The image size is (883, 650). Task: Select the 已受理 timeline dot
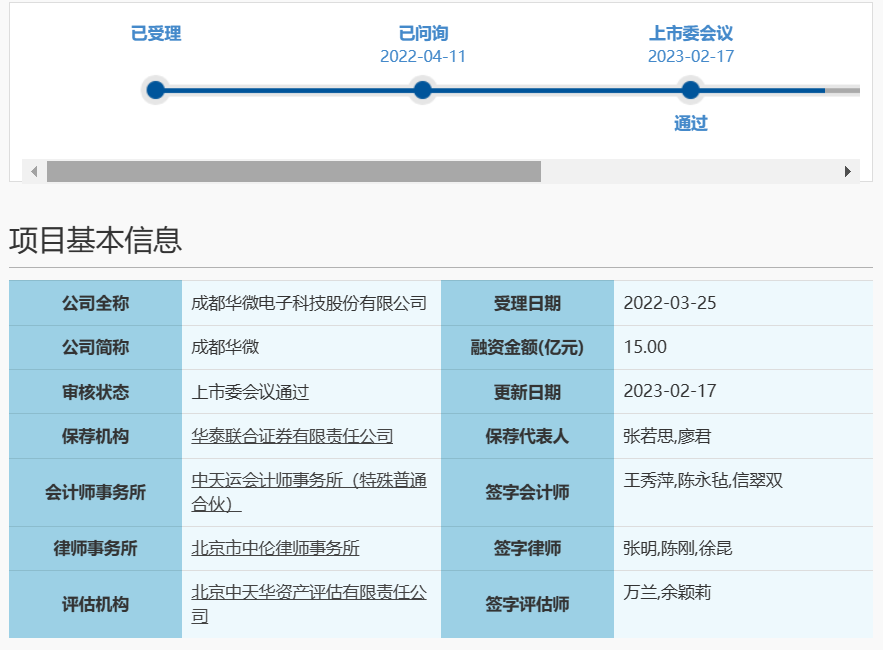coord(155,90)
